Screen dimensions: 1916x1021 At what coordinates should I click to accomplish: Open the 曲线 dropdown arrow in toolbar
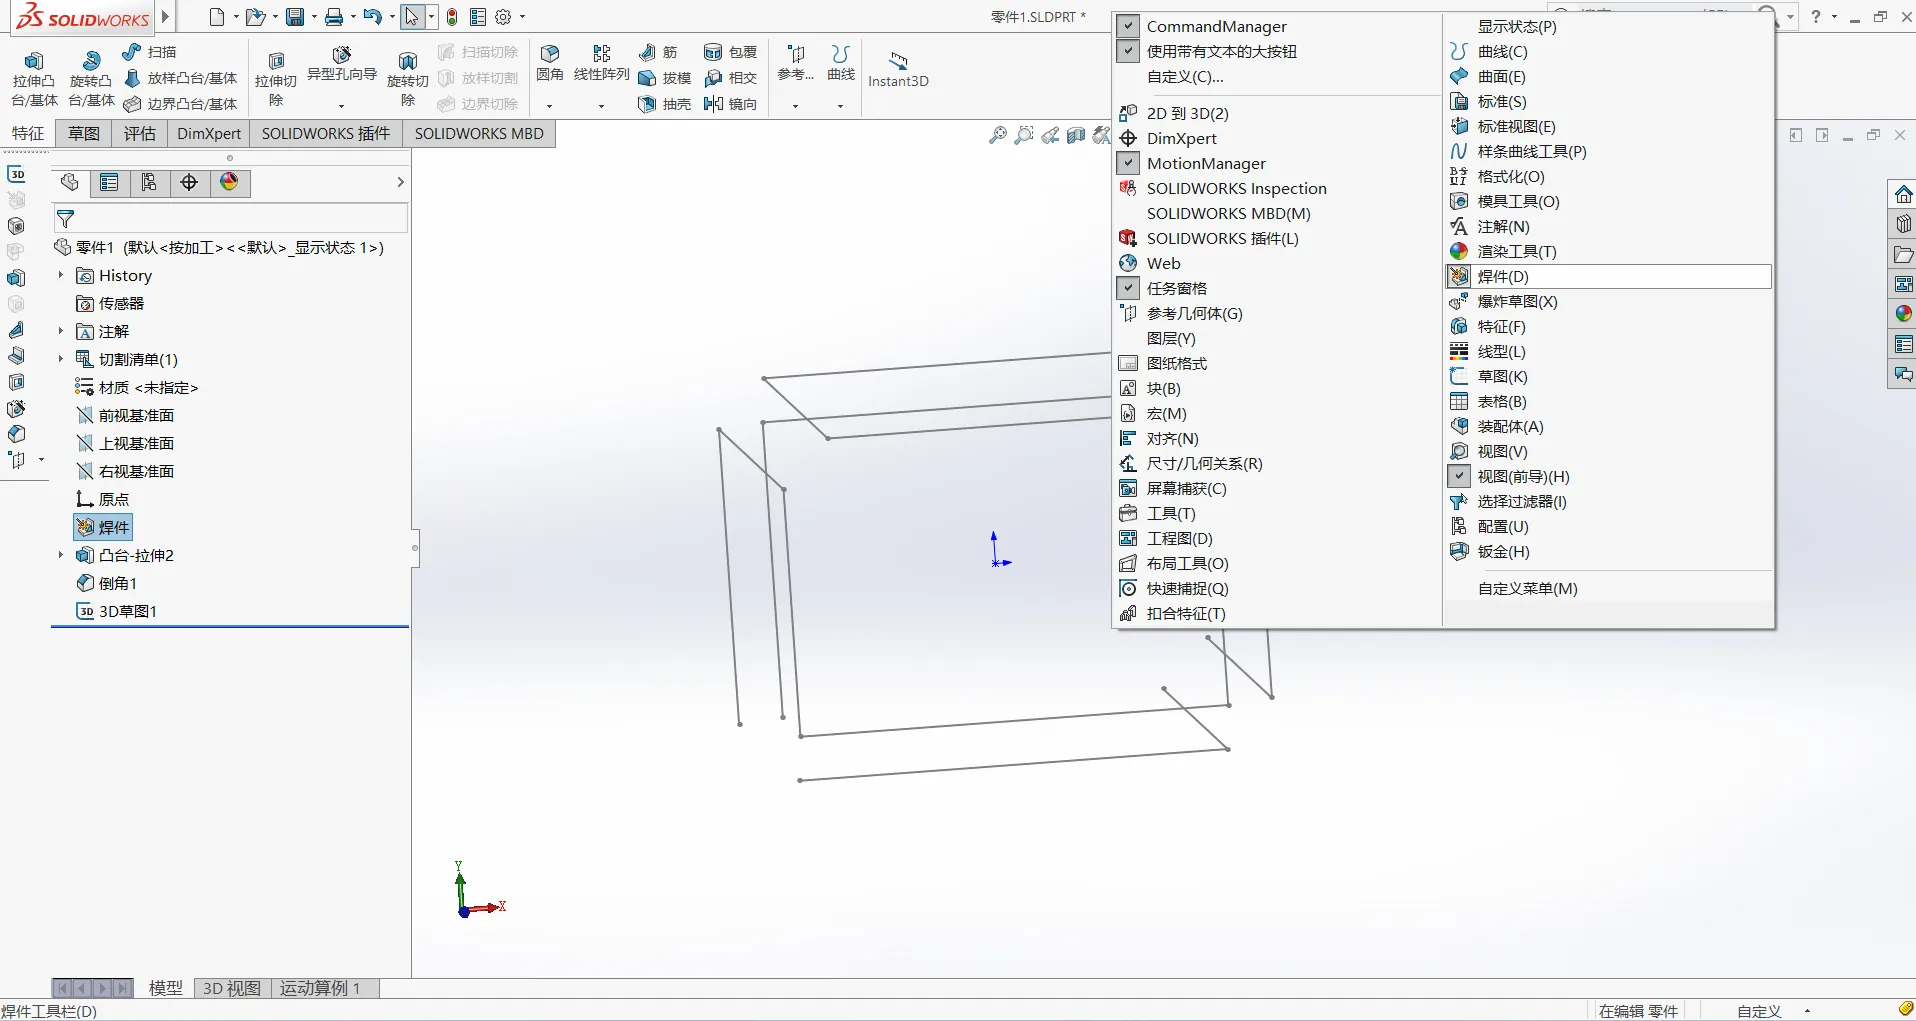pos(841,106)
